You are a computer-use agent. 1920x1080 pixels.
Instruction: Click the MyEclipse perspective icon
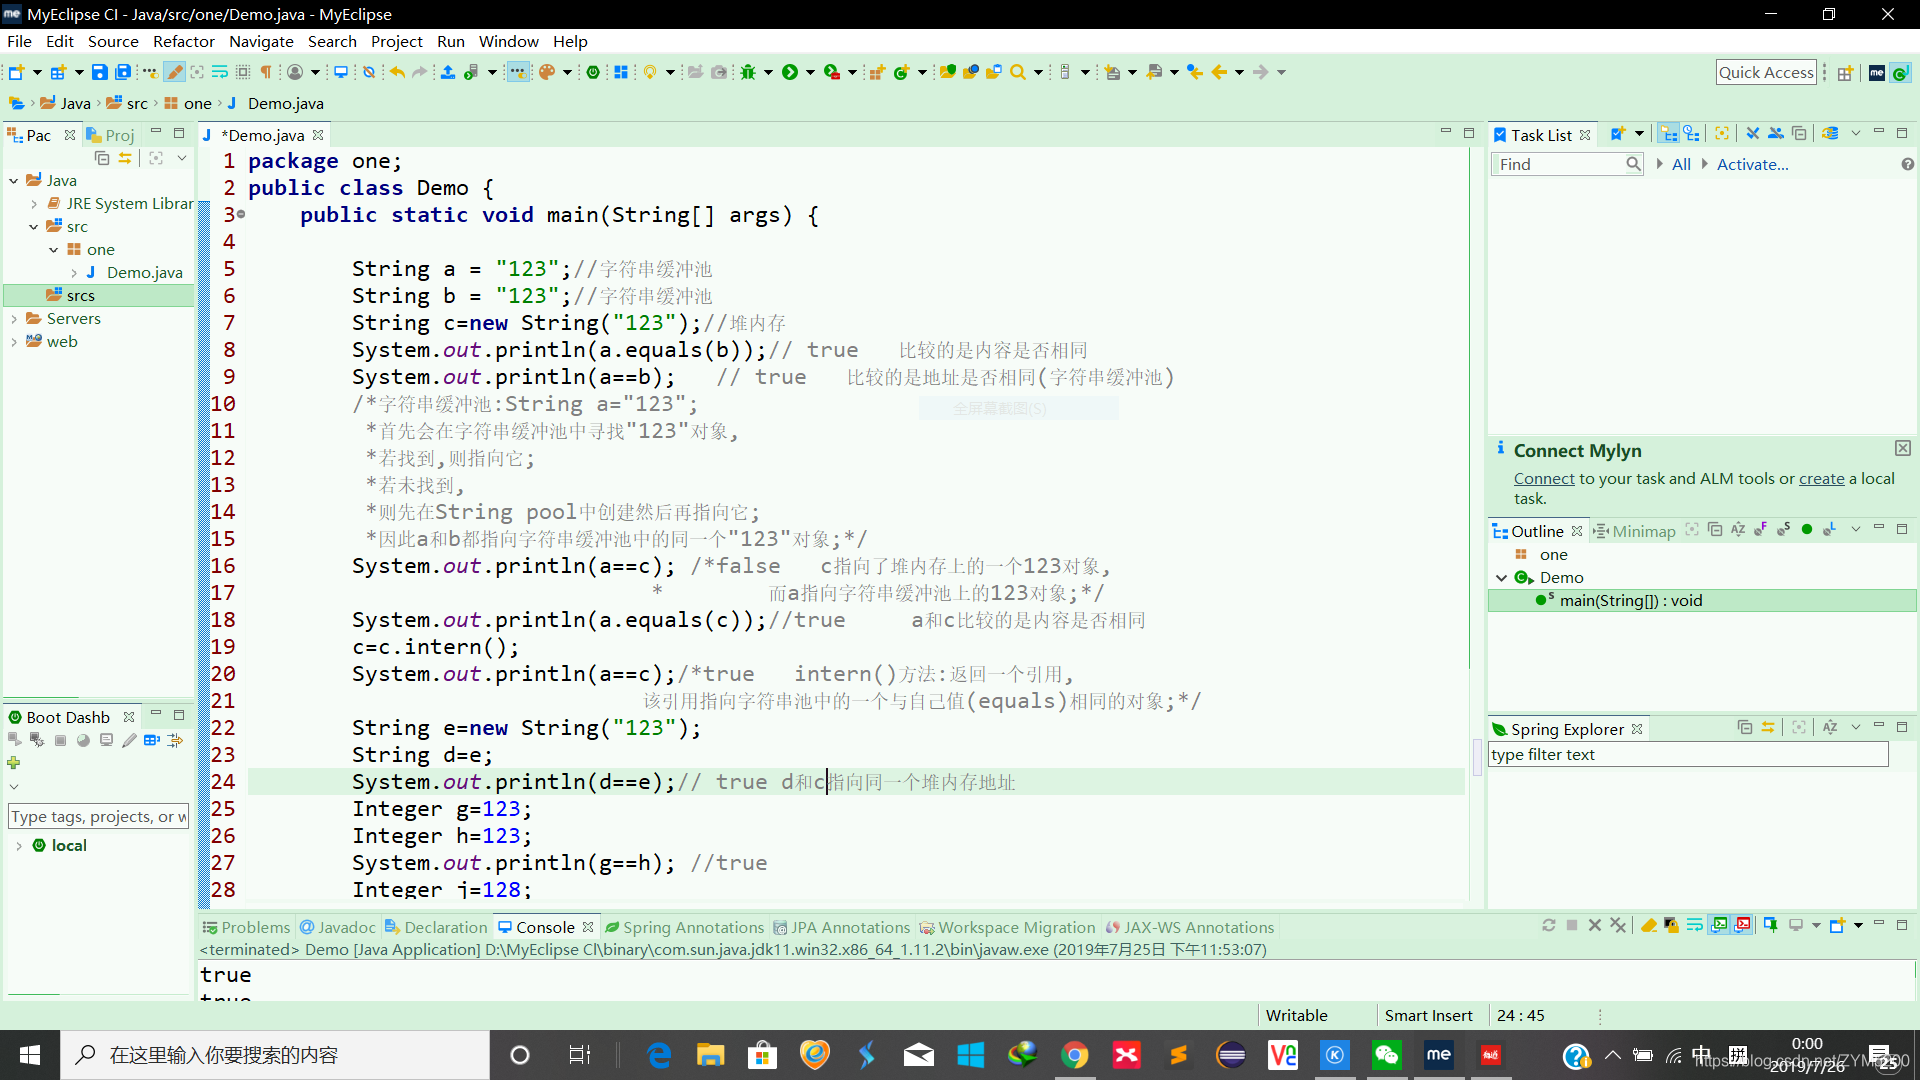click(x=1877, y=73)
